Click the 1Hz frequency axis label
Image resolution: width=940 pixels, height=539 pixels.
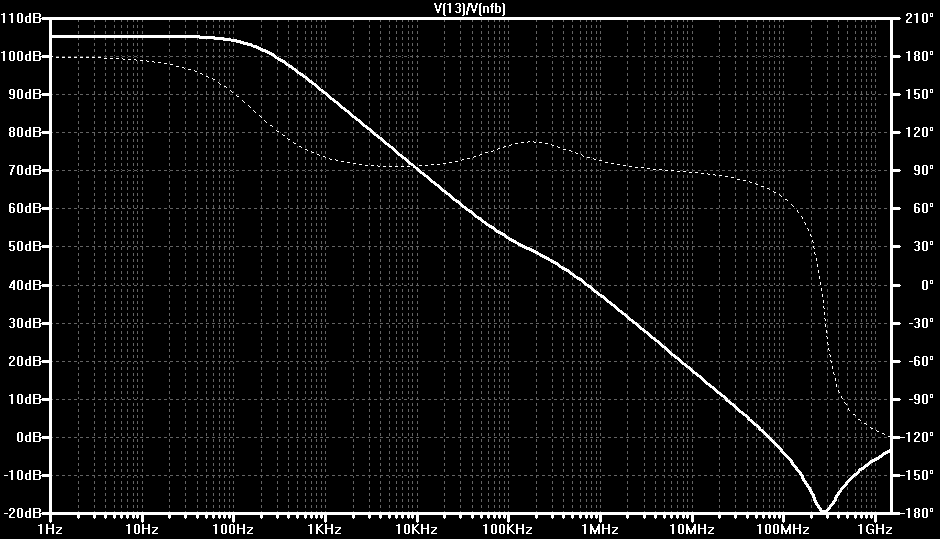50,529
